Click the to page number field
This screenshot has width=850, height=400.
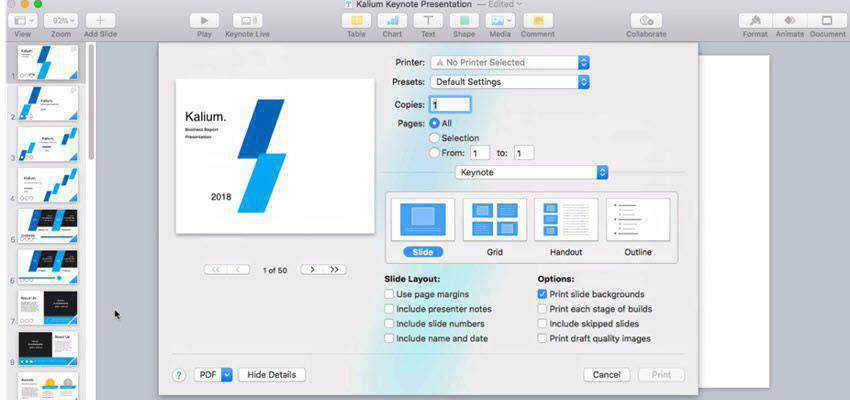tap(524, 153)
